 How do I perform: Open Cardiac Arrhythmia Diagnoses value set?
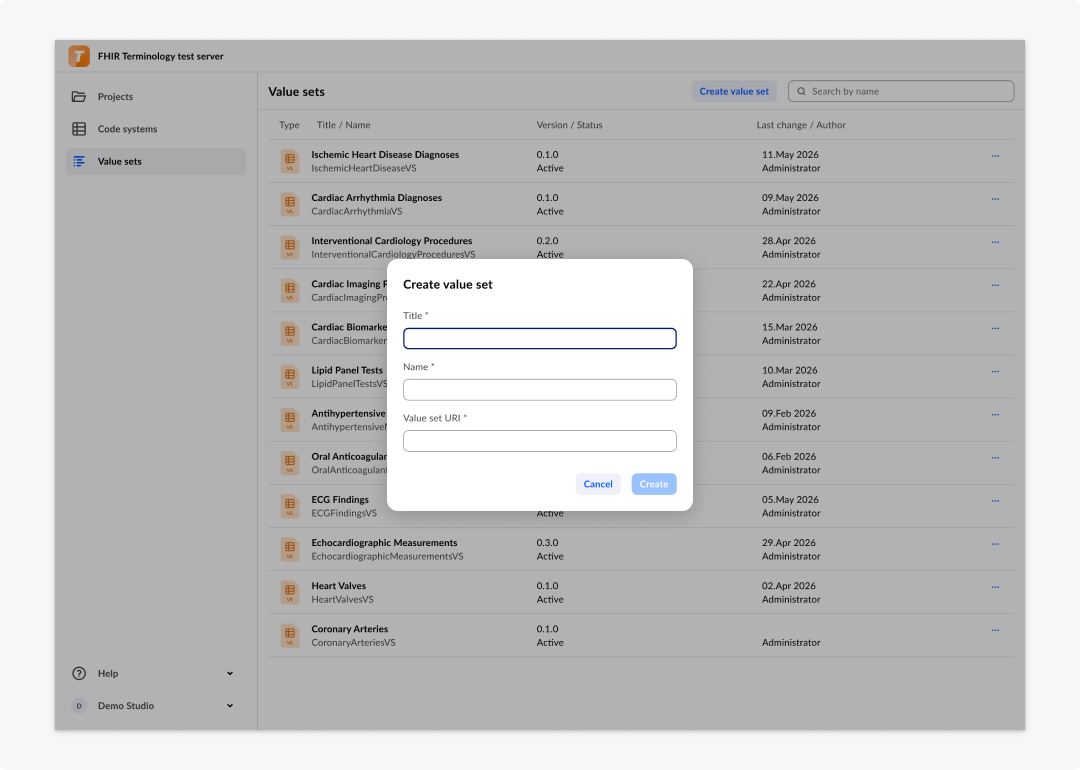377,198
